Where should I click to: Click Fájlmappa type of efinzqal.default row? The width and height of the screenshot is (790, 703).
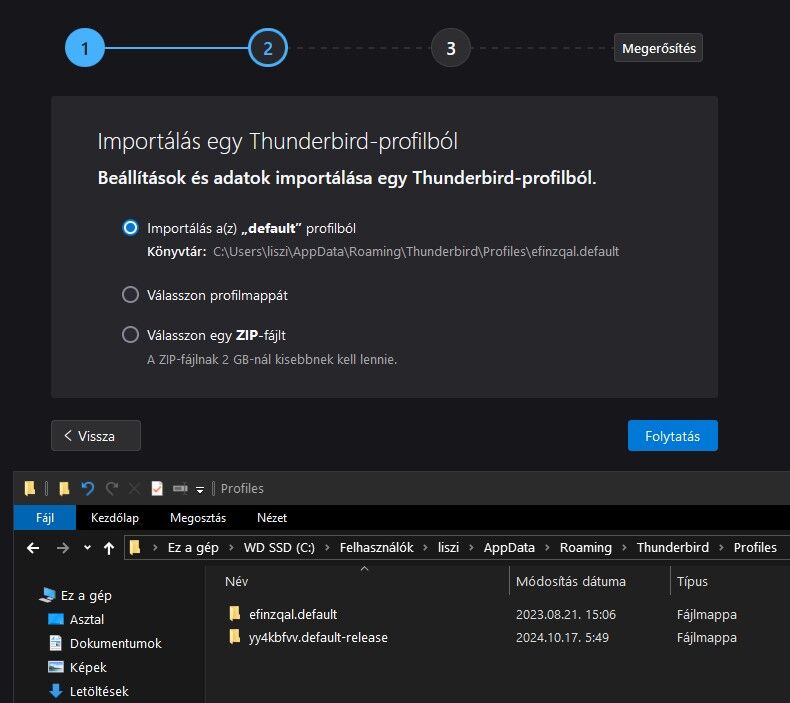706,614
